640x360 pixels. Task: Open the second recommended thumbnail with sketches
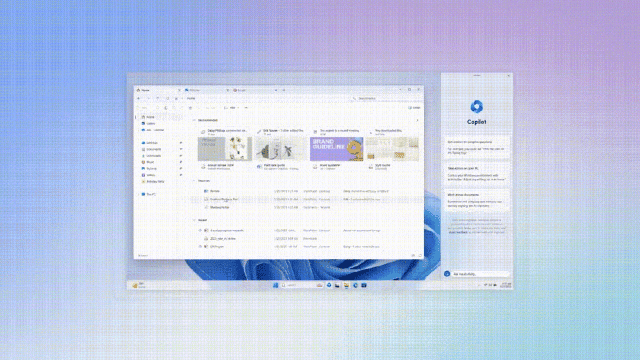[x=281, y=149]
